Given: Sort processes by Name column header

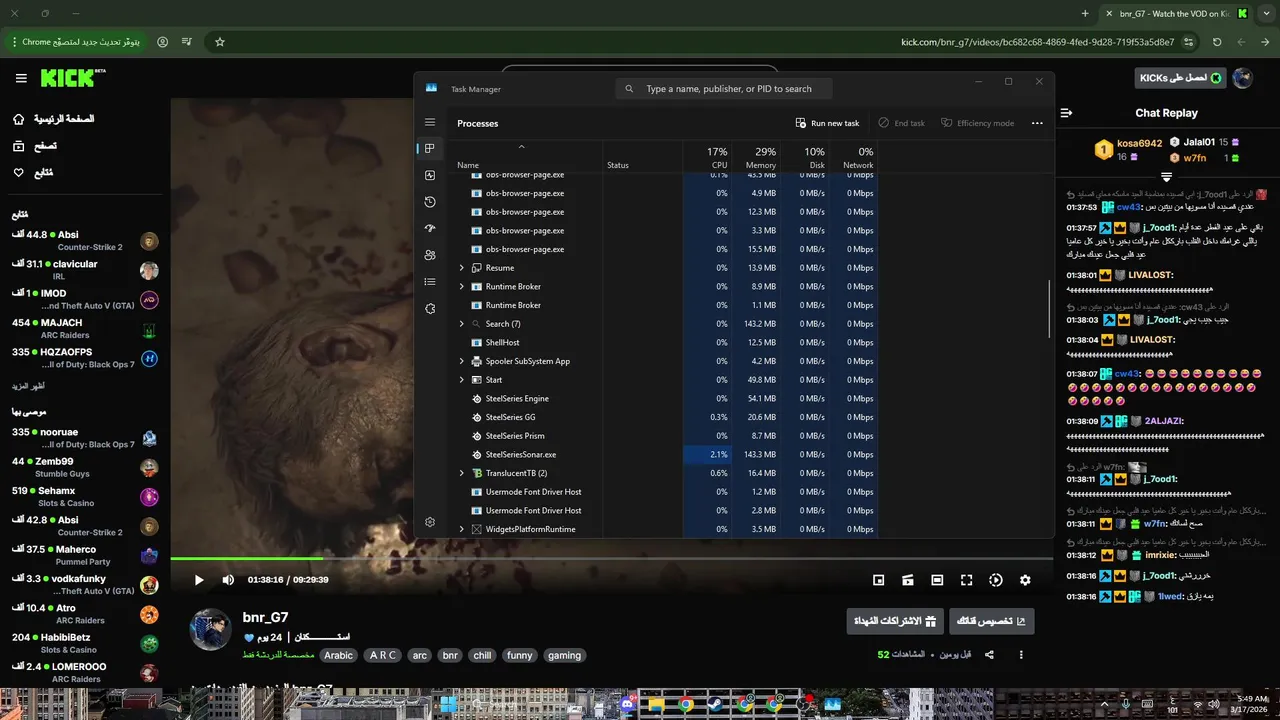Looking at the screenshot, I should [528, 157].
